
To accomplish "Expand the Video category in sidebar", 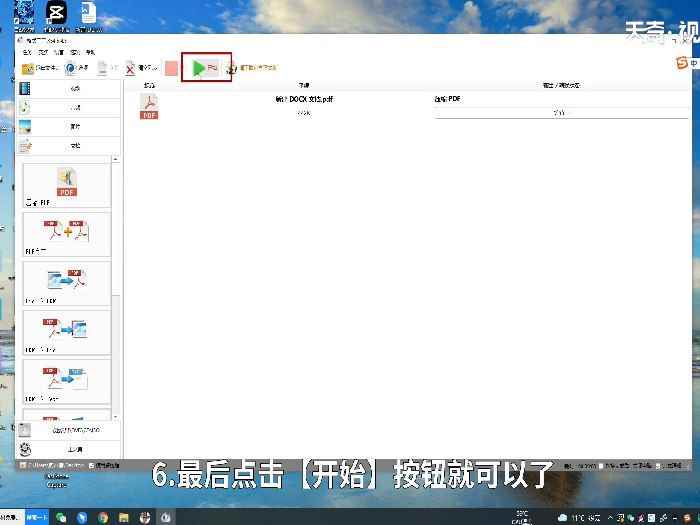I will point(67,88).
